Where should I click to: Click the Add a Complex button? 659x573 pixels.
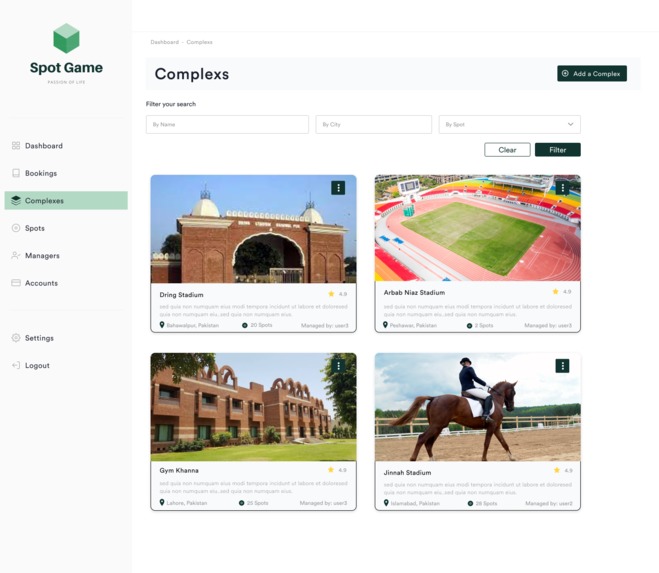[x=592, y=74]
